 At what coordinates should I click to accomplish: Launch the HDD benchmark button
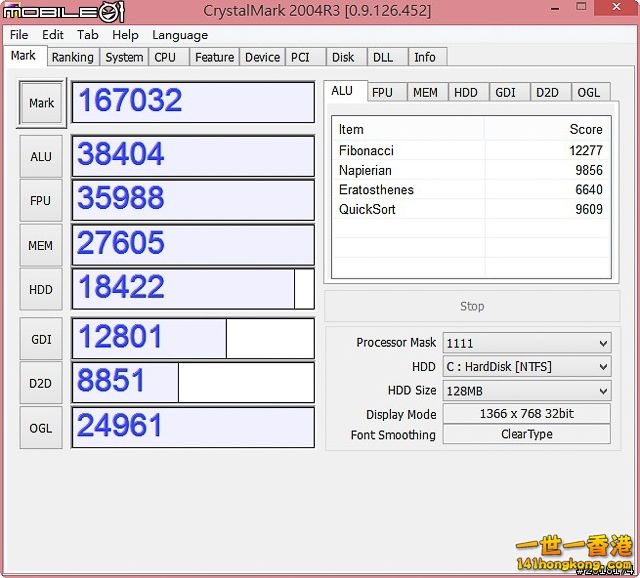pos(41,289)
